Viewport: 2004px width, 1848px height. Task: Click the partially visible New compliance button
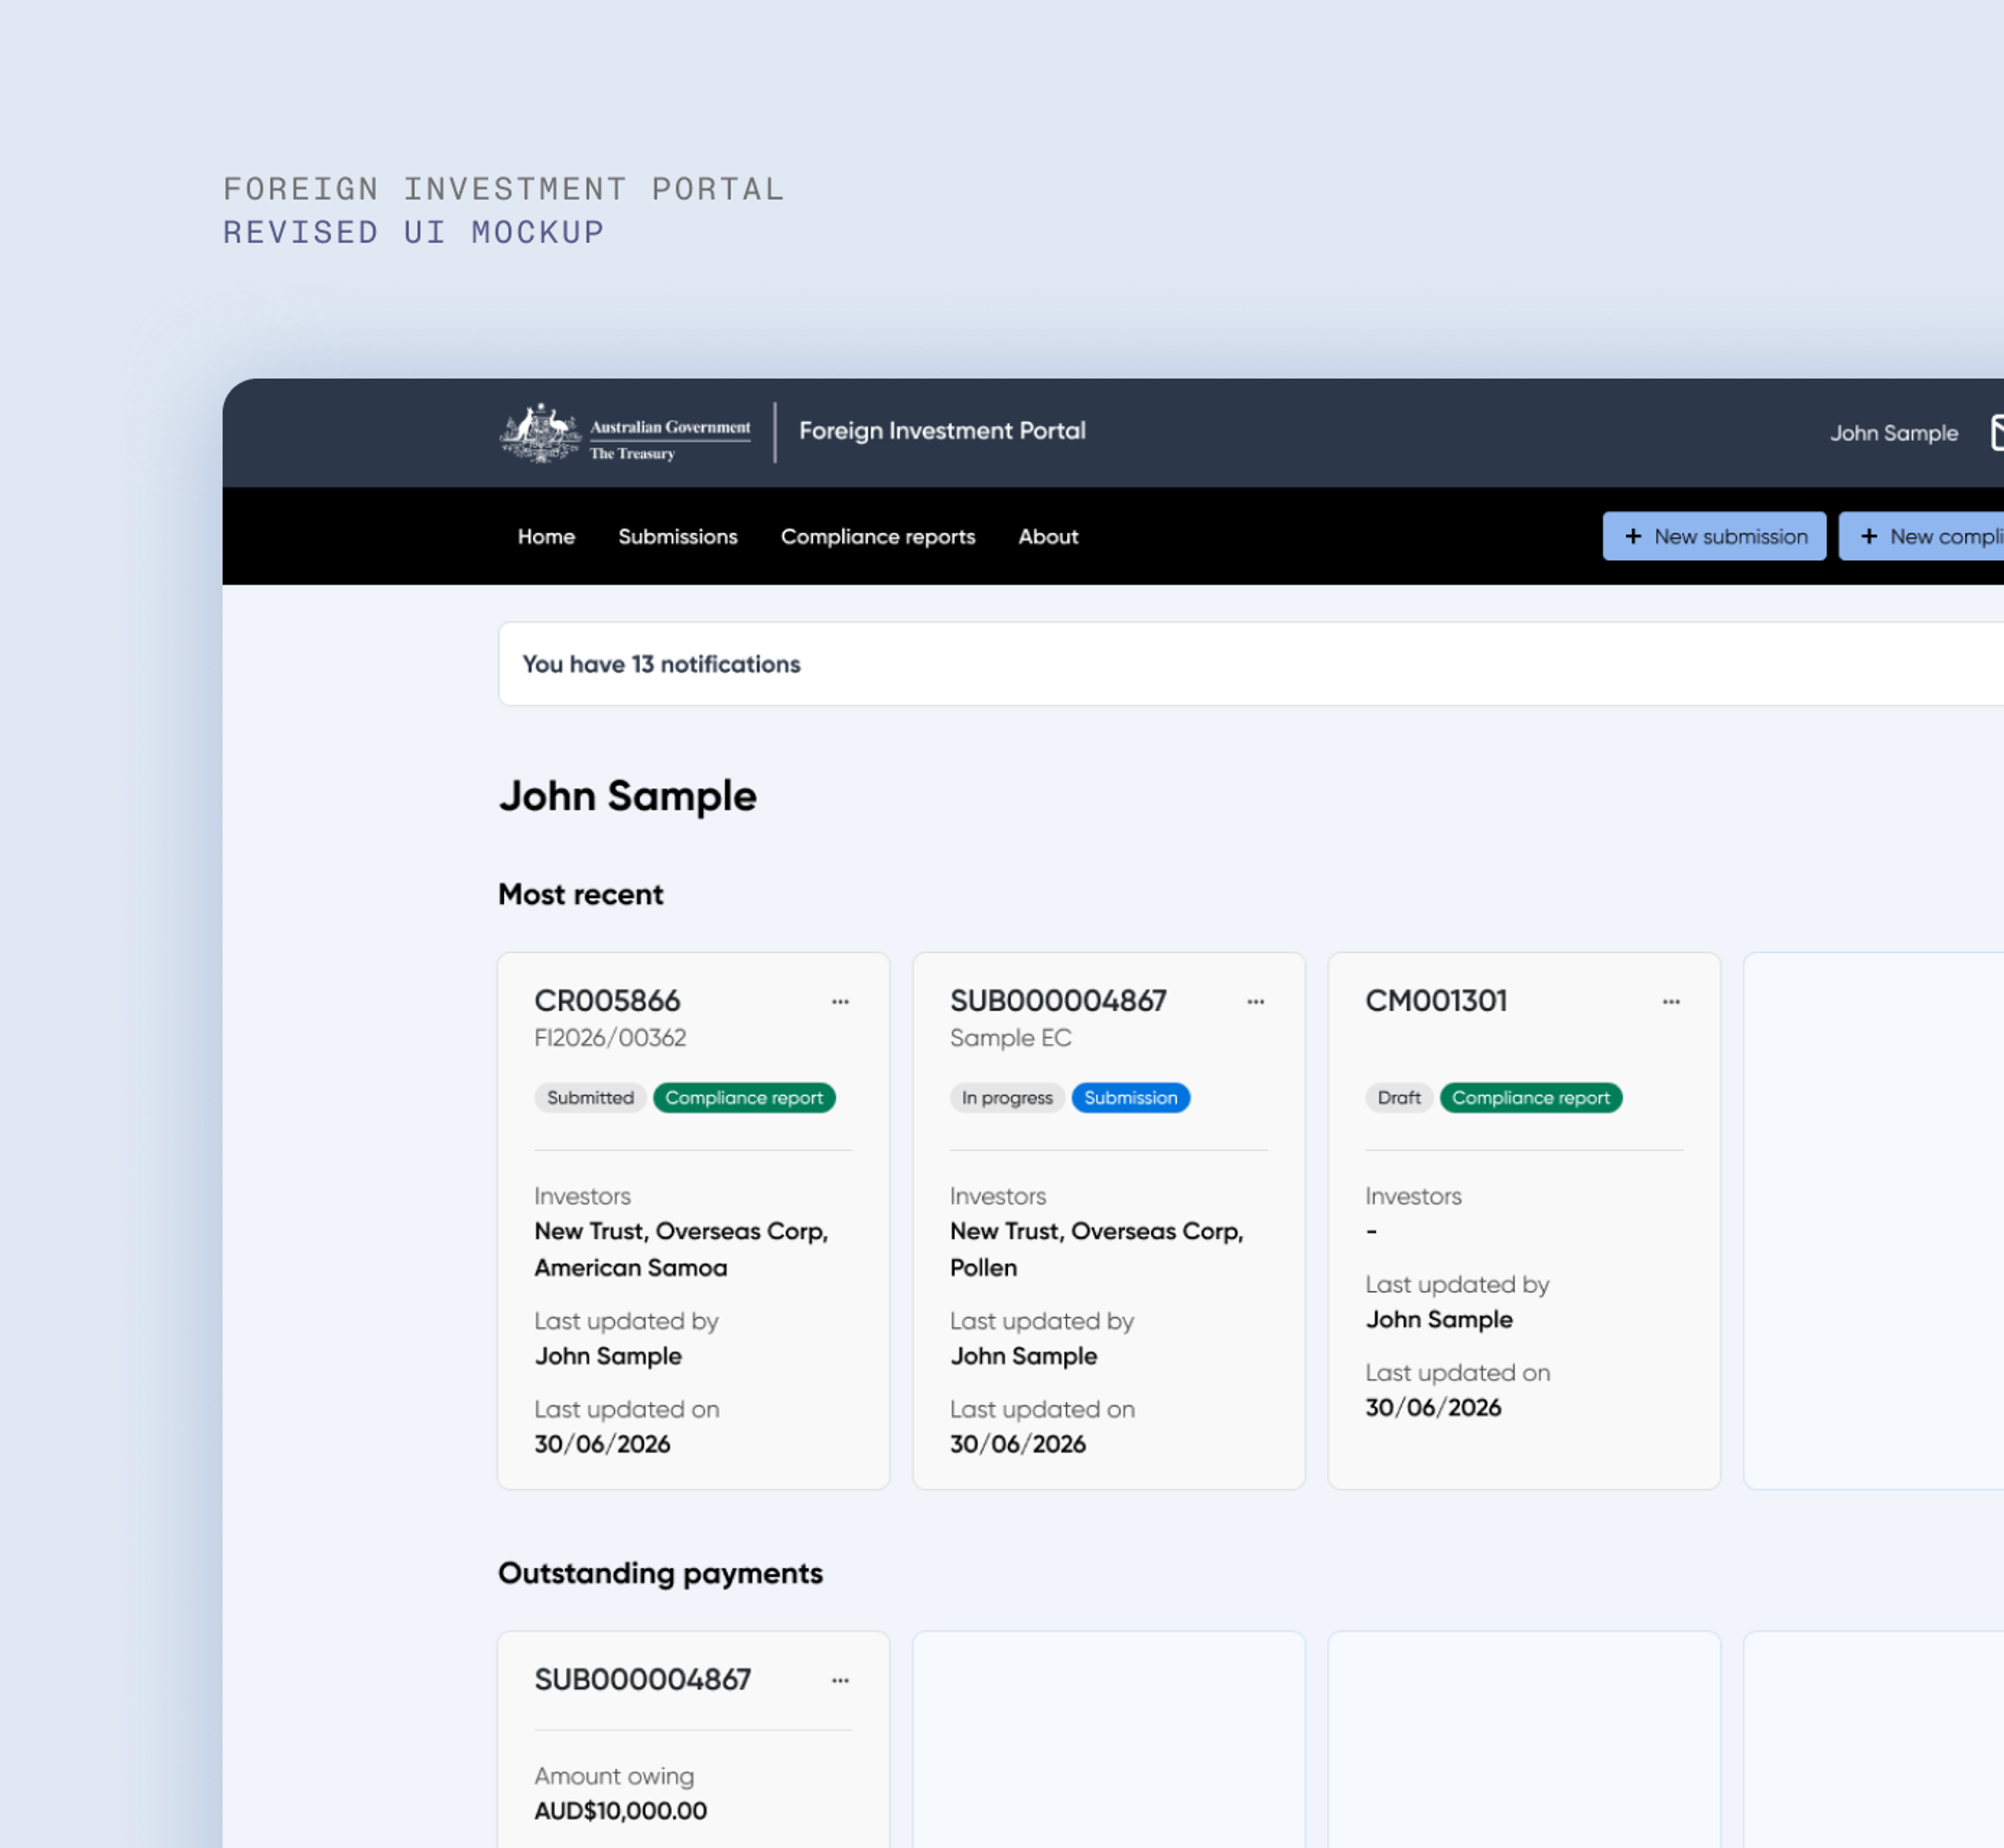(1921, 537)
